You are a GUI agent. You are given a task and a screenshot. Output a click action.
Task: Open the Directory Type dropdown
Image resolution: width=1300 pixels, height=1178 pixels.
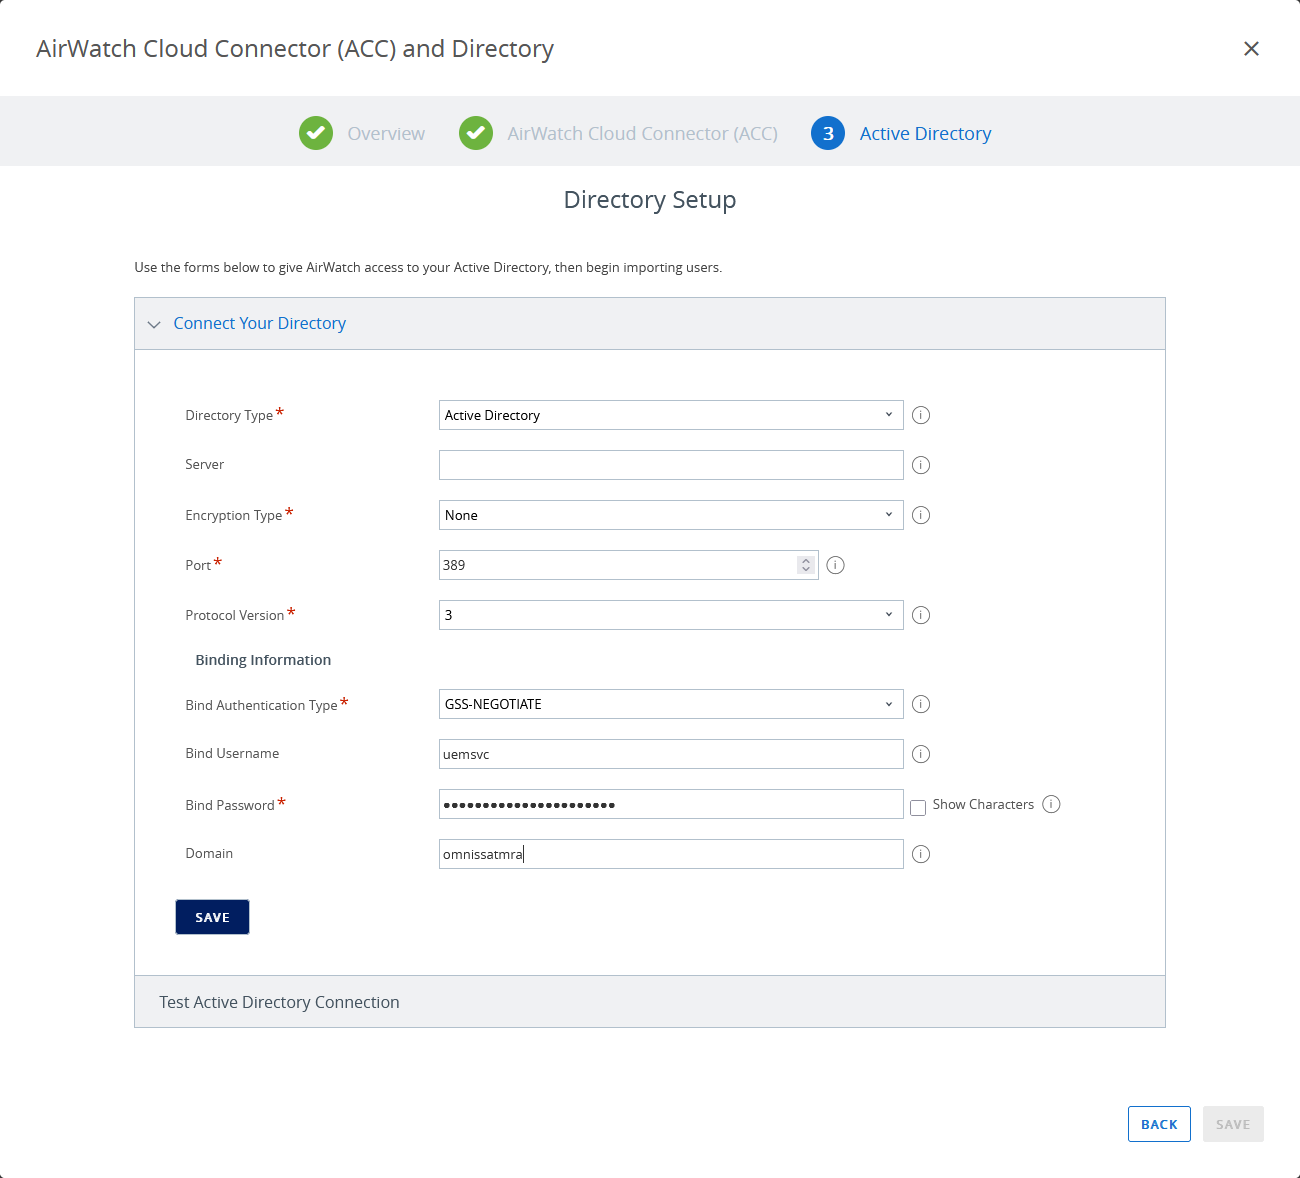670,415
